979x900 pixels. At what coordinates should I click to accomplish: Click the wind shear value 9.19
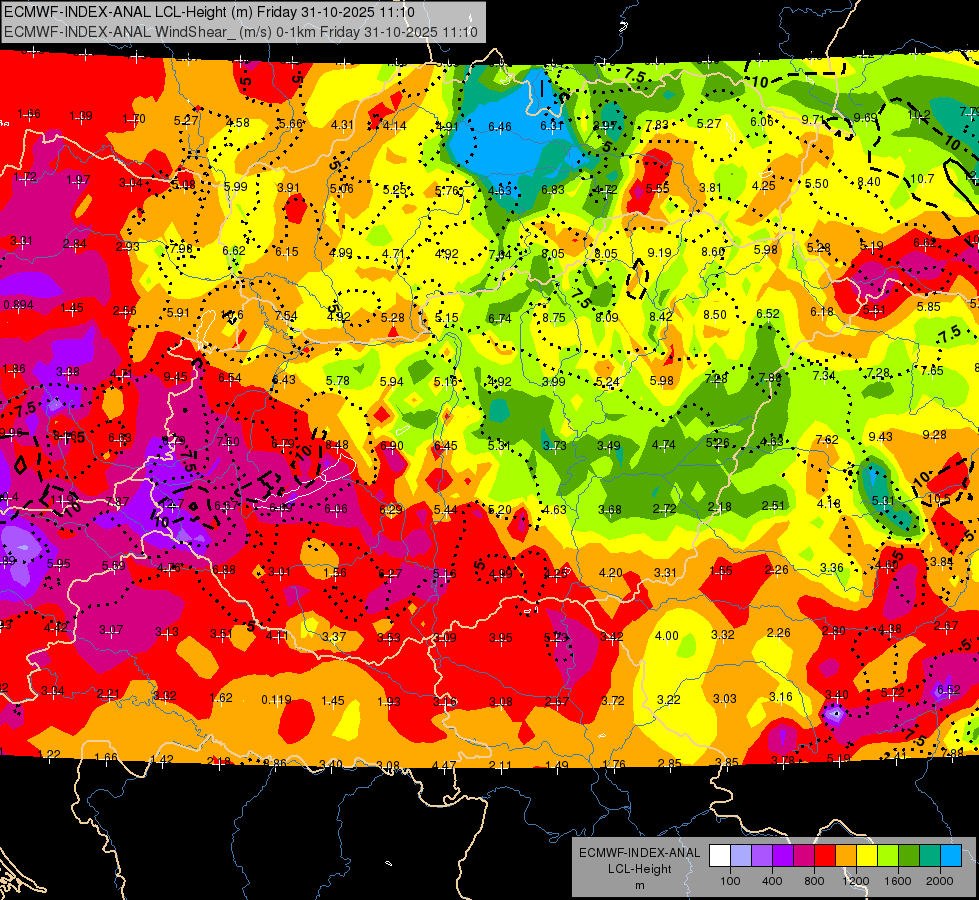point(659,253)
